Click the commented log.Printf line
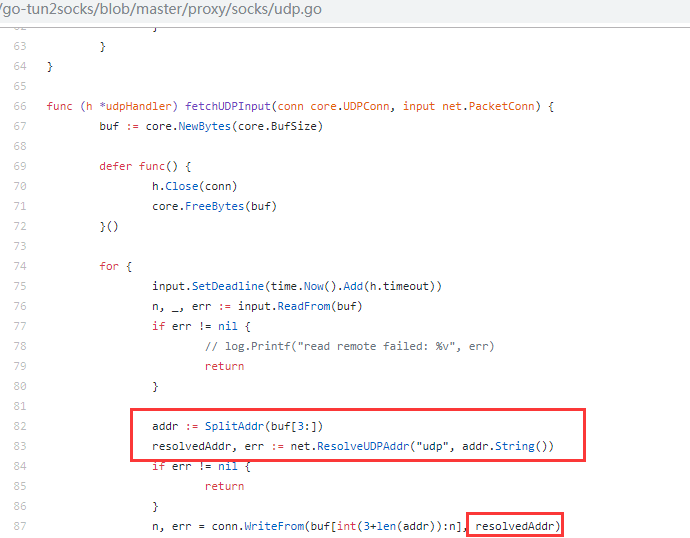This screenshot has height=538, width=690. 350,346
